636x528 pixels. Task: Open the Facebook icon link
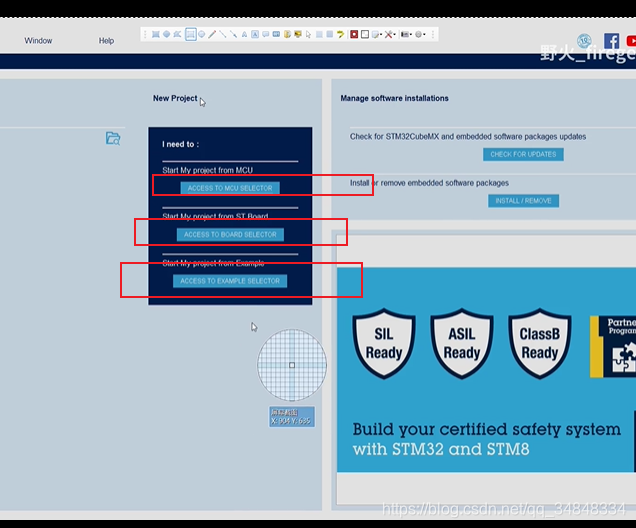pos(612,41)
